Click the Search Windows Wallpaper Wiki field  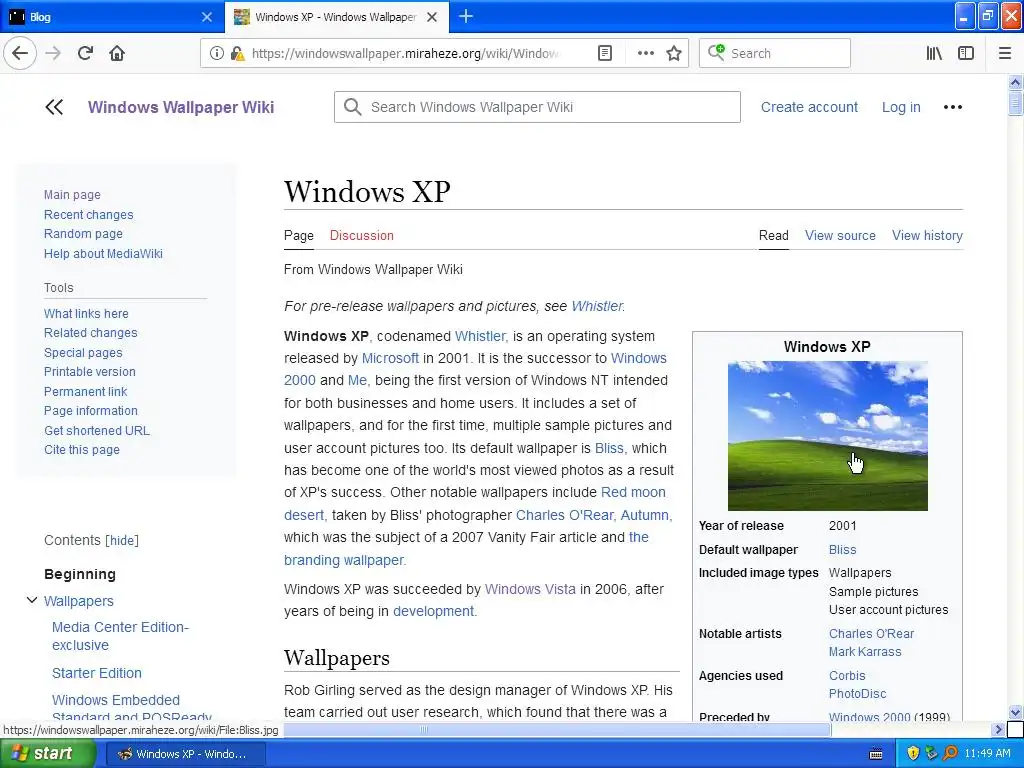[x=537, y=107]
